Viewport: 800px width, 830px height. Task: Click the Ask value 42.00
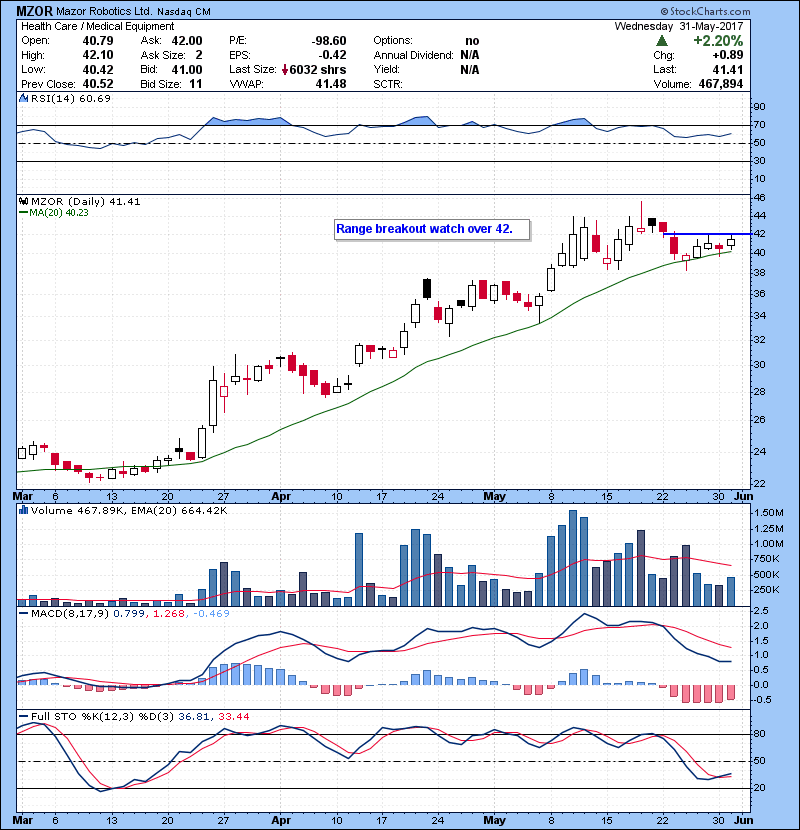pyautogui.click(x=187, y=41)
